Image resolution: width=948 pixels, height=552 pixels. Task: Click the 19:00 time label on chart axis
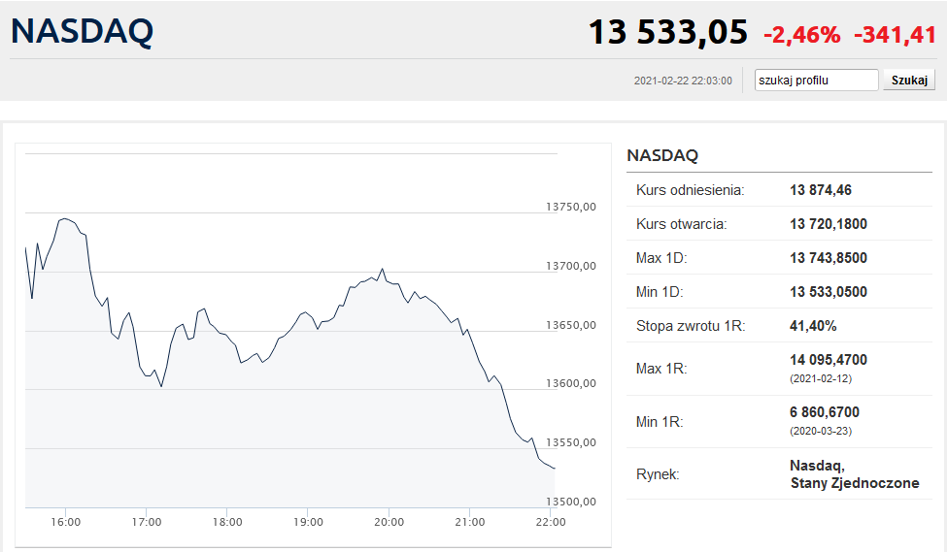308,522
